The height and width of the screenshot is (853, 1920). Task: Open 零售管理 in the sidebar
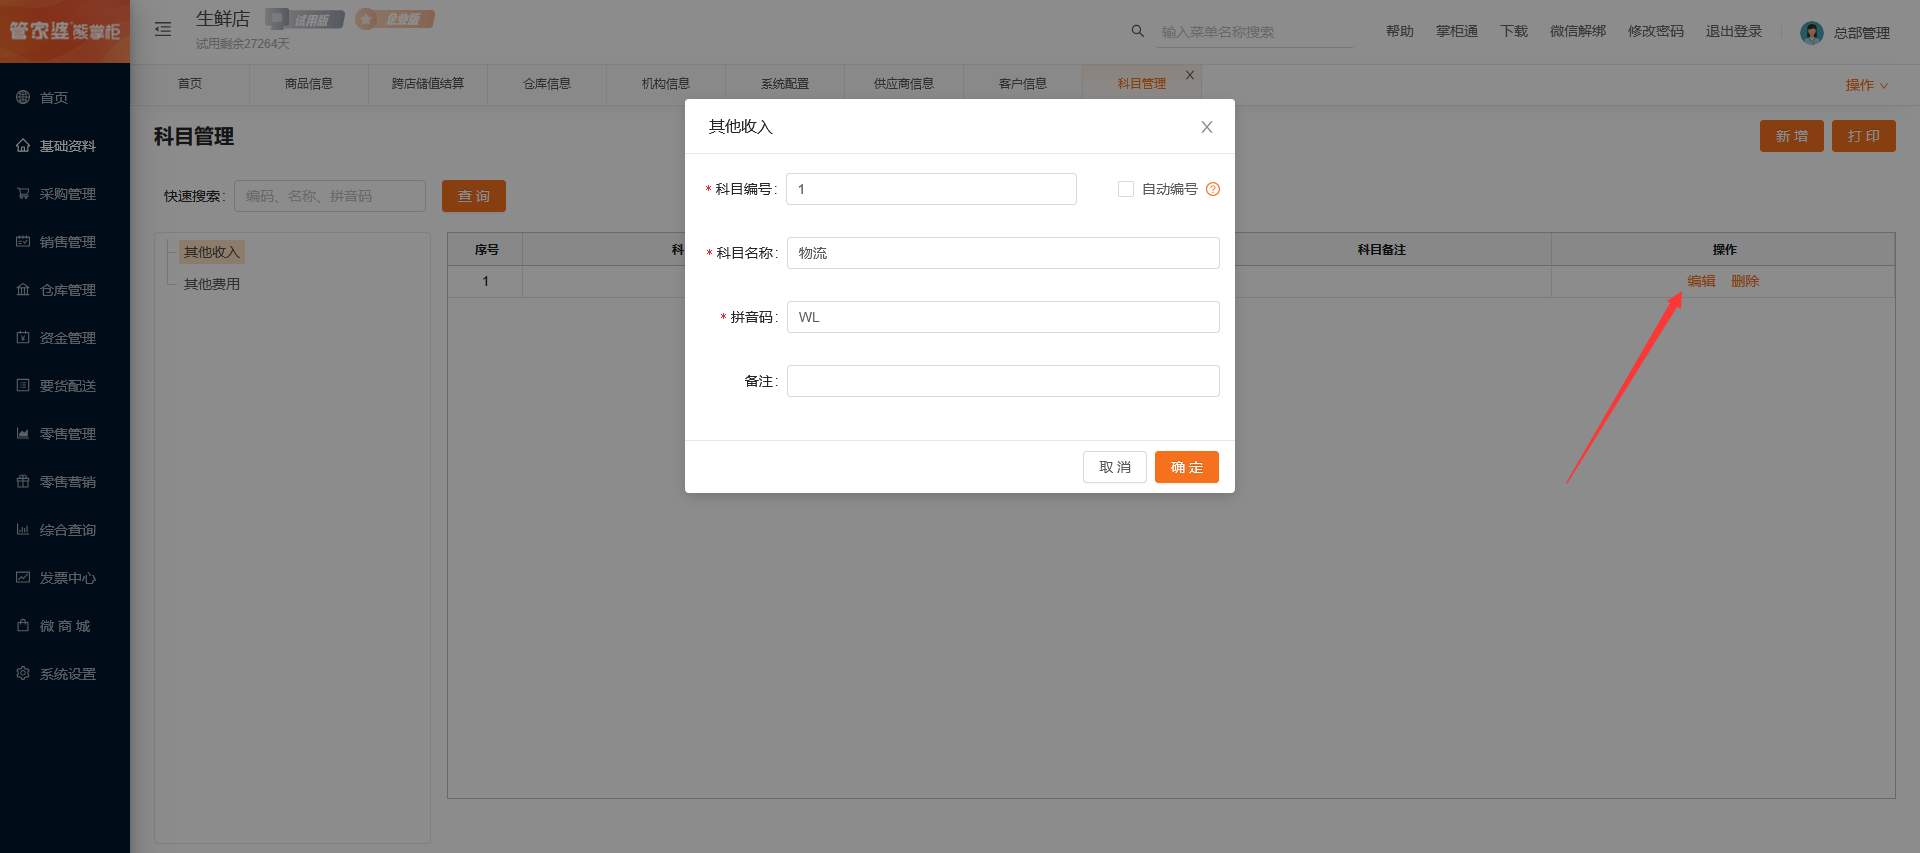click(x=65, y=433)
